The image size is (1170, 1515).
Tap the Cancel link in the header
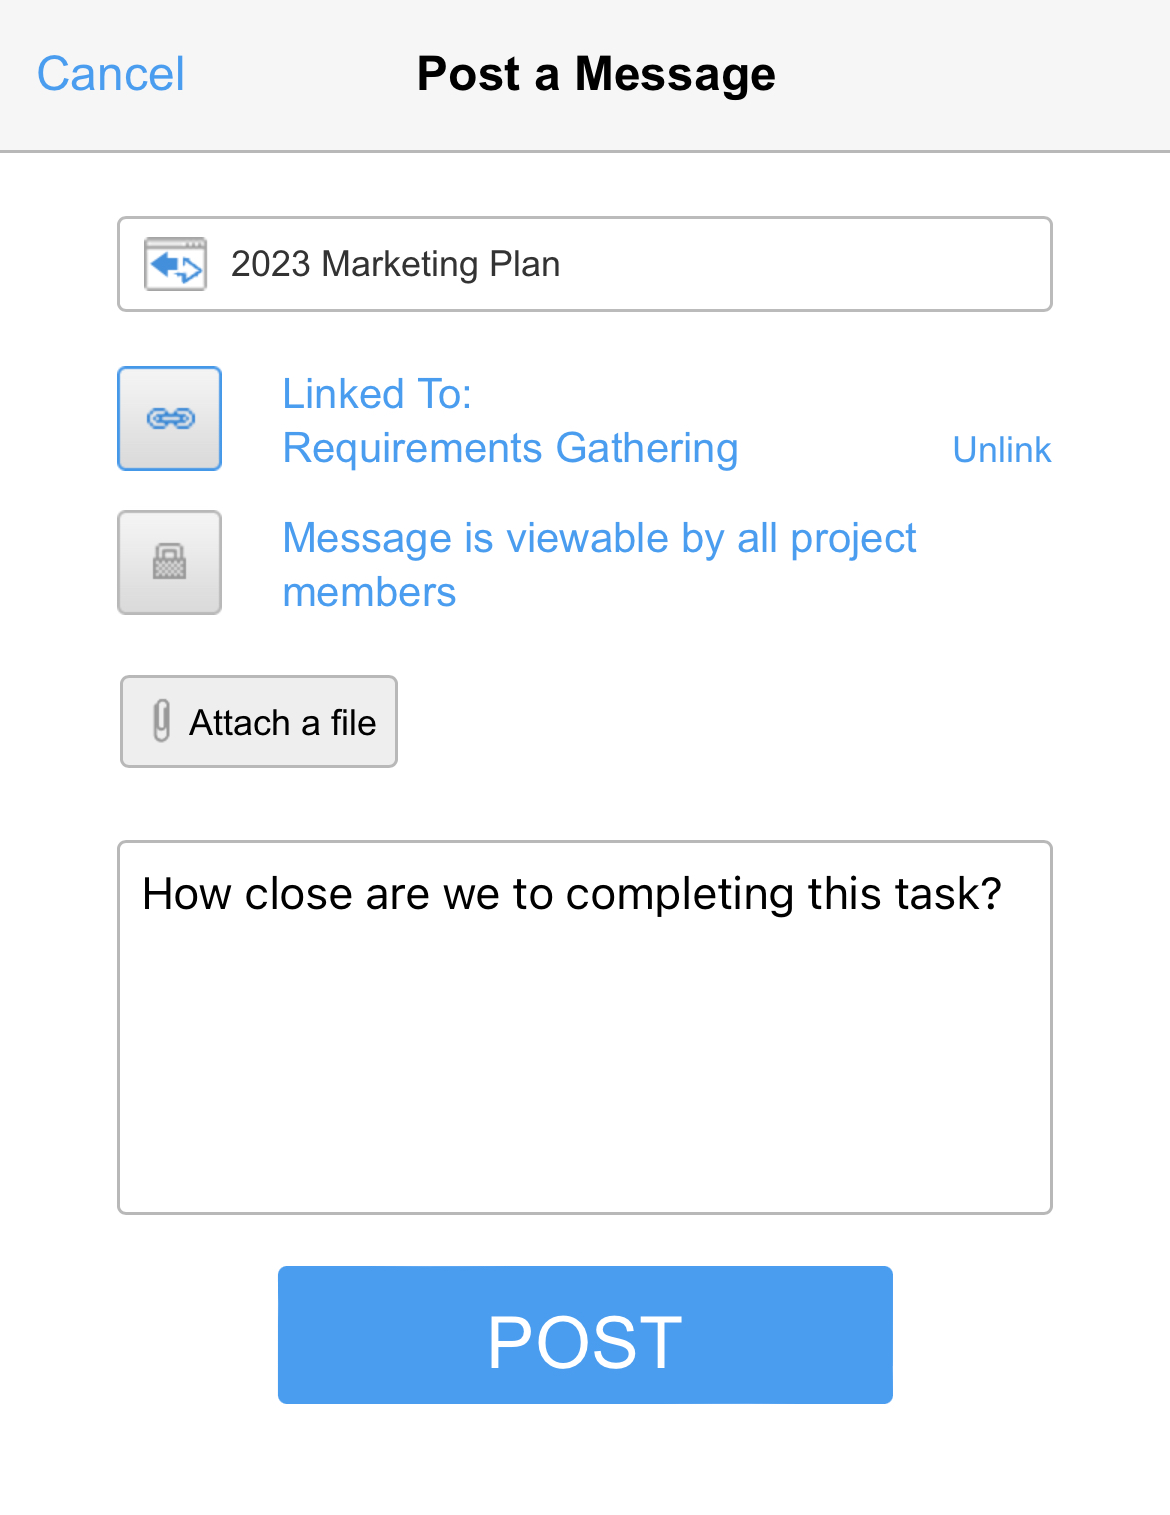[x=111, y=74]
